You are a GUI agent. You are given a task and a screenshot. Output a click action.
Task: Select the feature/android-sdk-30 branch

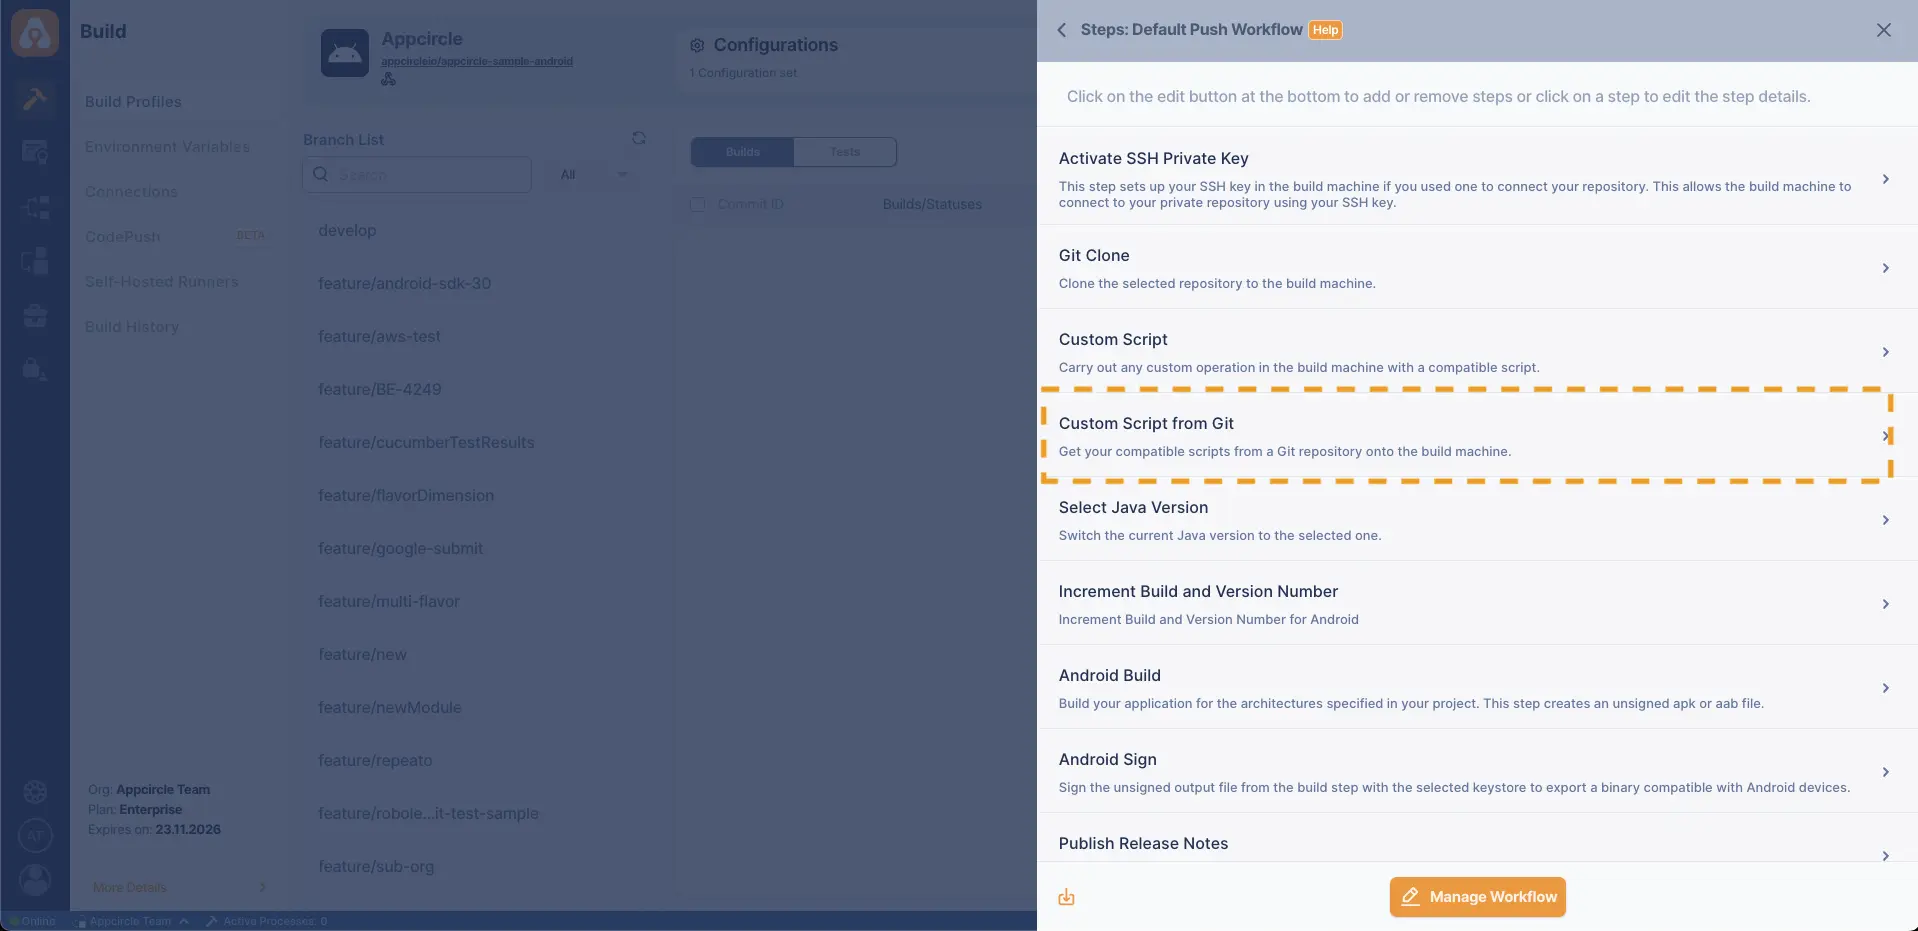404,283
